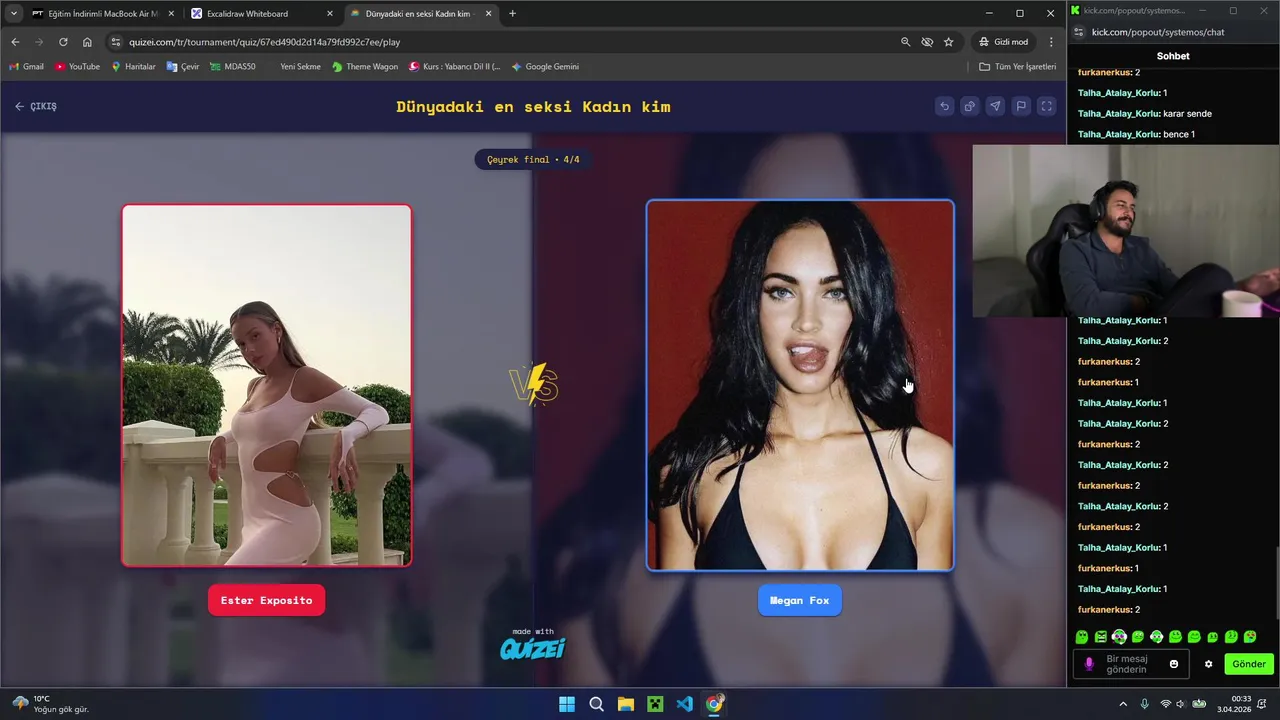Reload the current page
Viewport: 1280px width, 720px height.
(x=63, y=42)
